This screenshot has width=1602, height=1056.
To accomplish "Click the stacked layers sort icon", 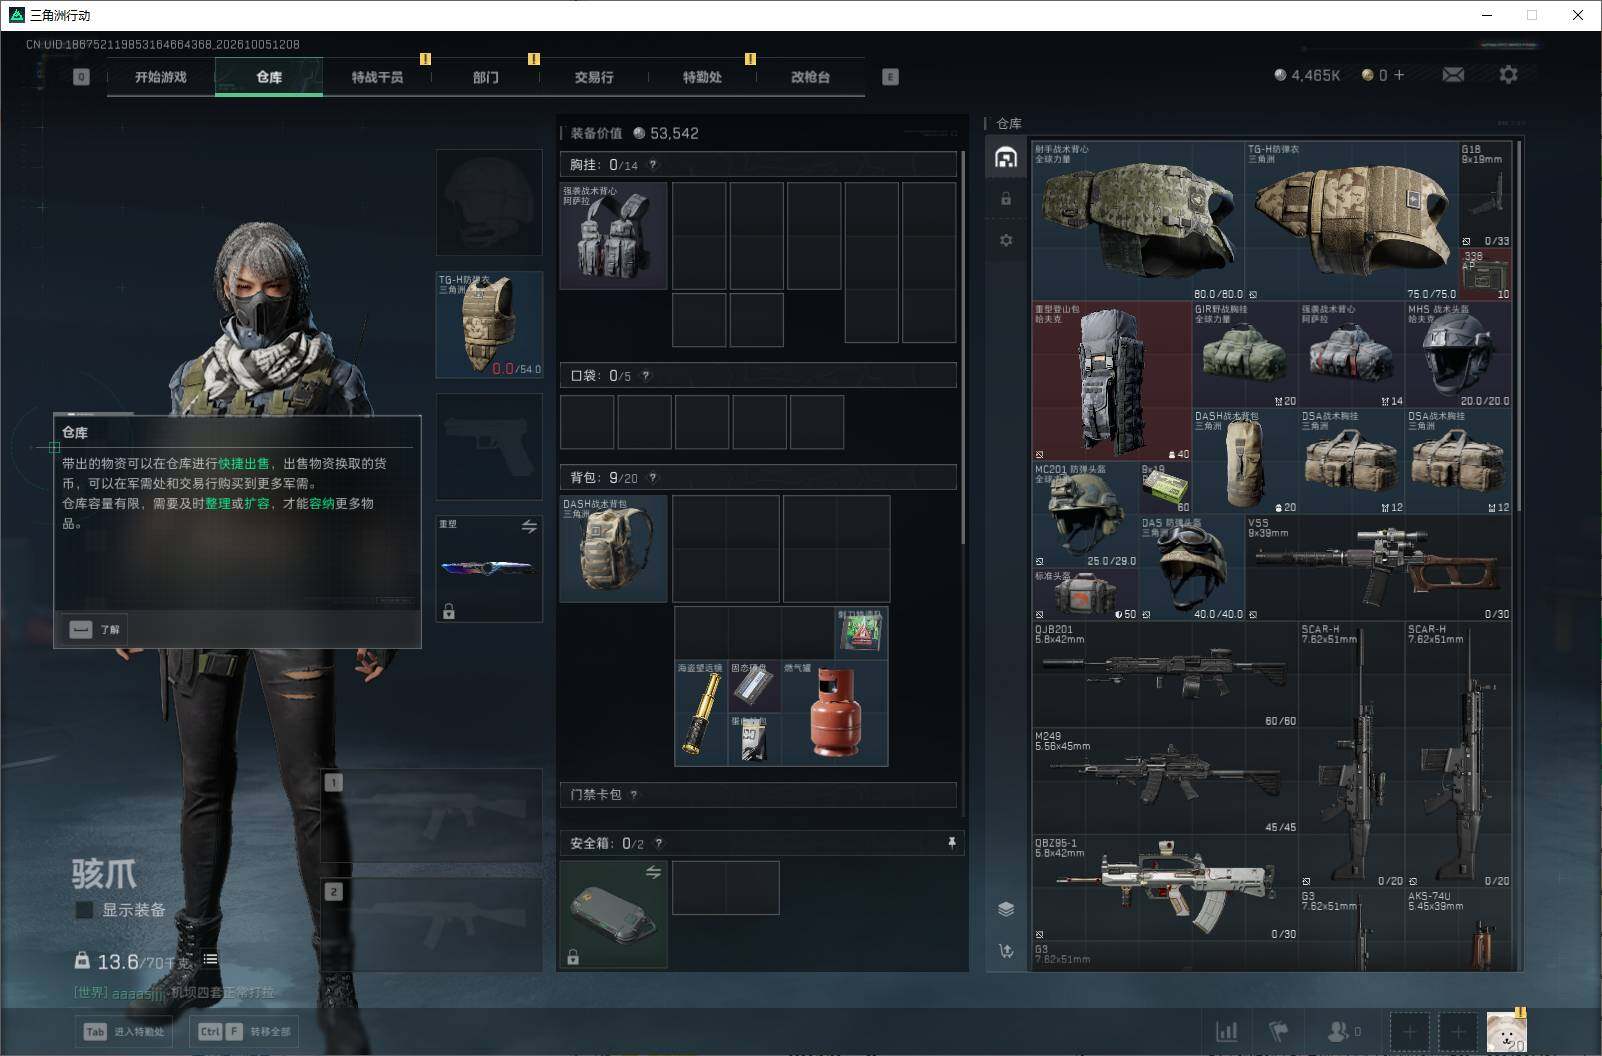I will (1006, 909).
